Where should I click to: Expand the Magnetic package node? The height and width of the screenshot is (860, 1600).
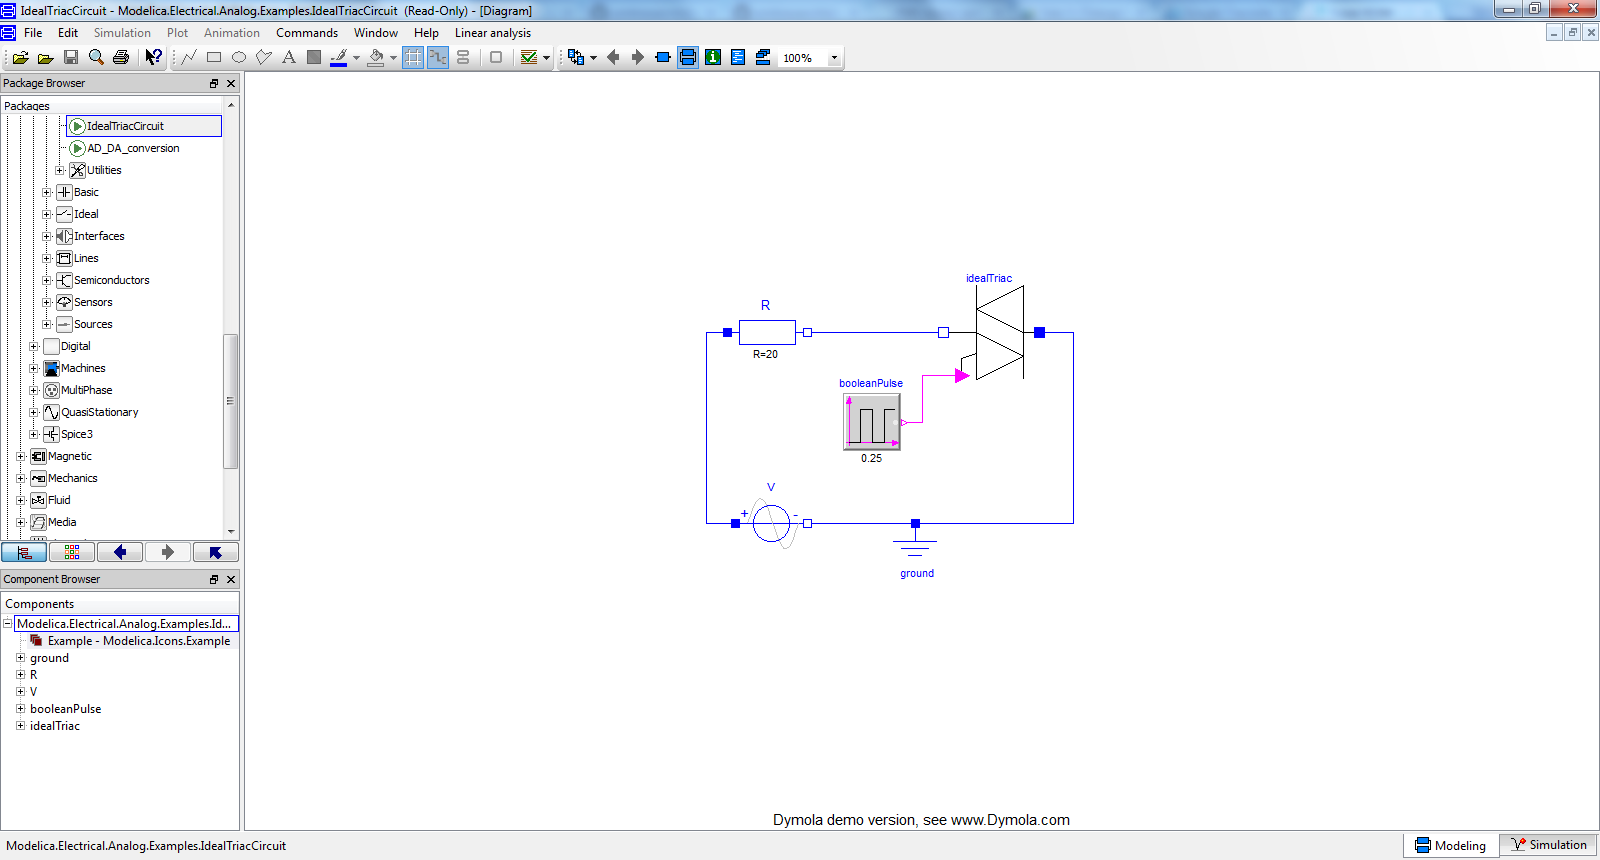[x=21, y=456]
